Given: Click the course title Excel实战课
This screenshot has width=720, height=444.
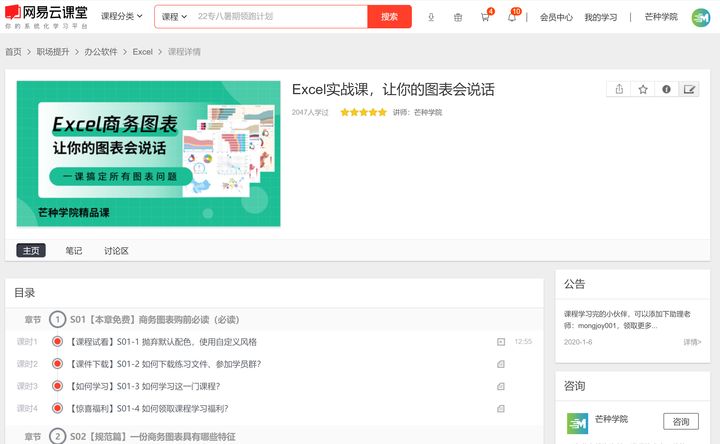Looking at the screenshot, I should [x=393, y=89].
